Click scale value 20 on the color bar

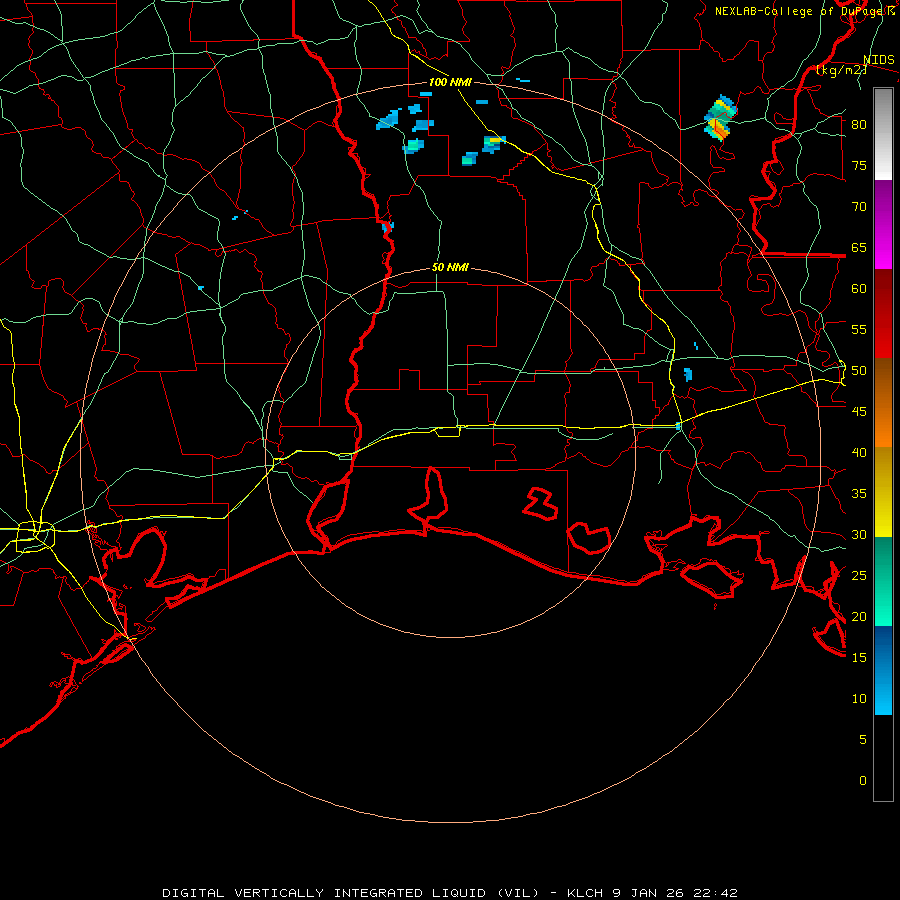pos(859,617)
